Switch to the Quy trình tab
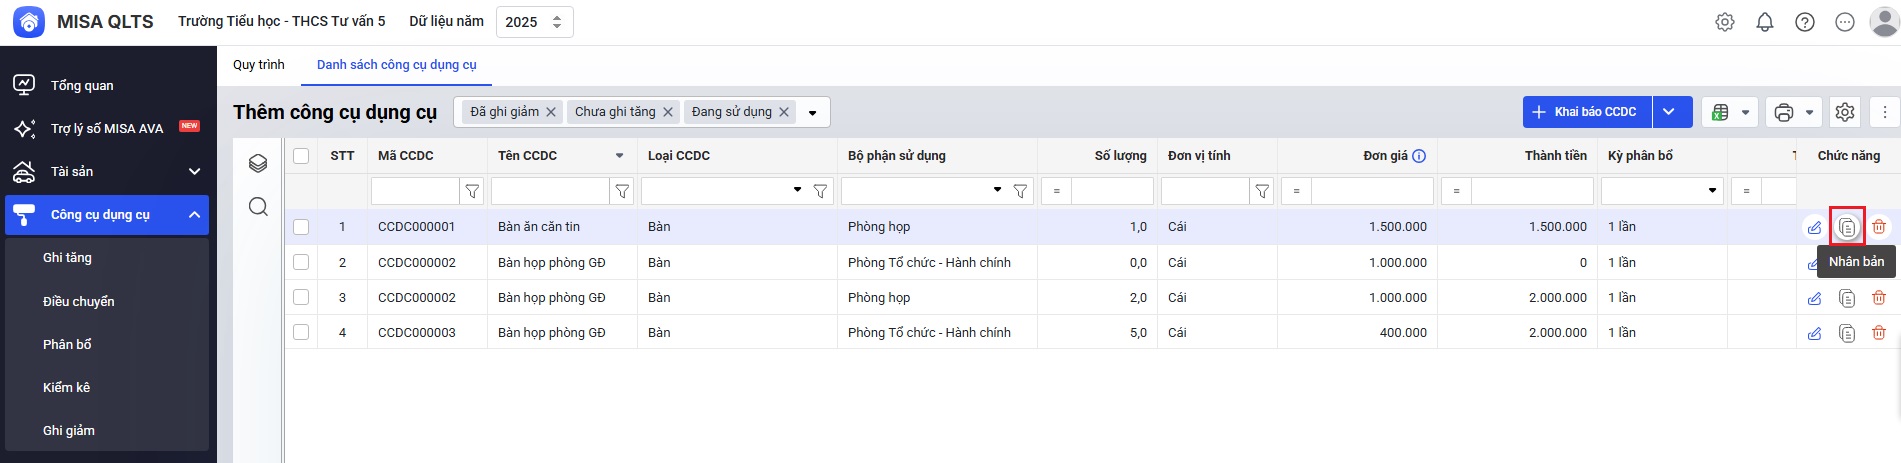Viewport: 1901px width, 463px height. [259, 65]
